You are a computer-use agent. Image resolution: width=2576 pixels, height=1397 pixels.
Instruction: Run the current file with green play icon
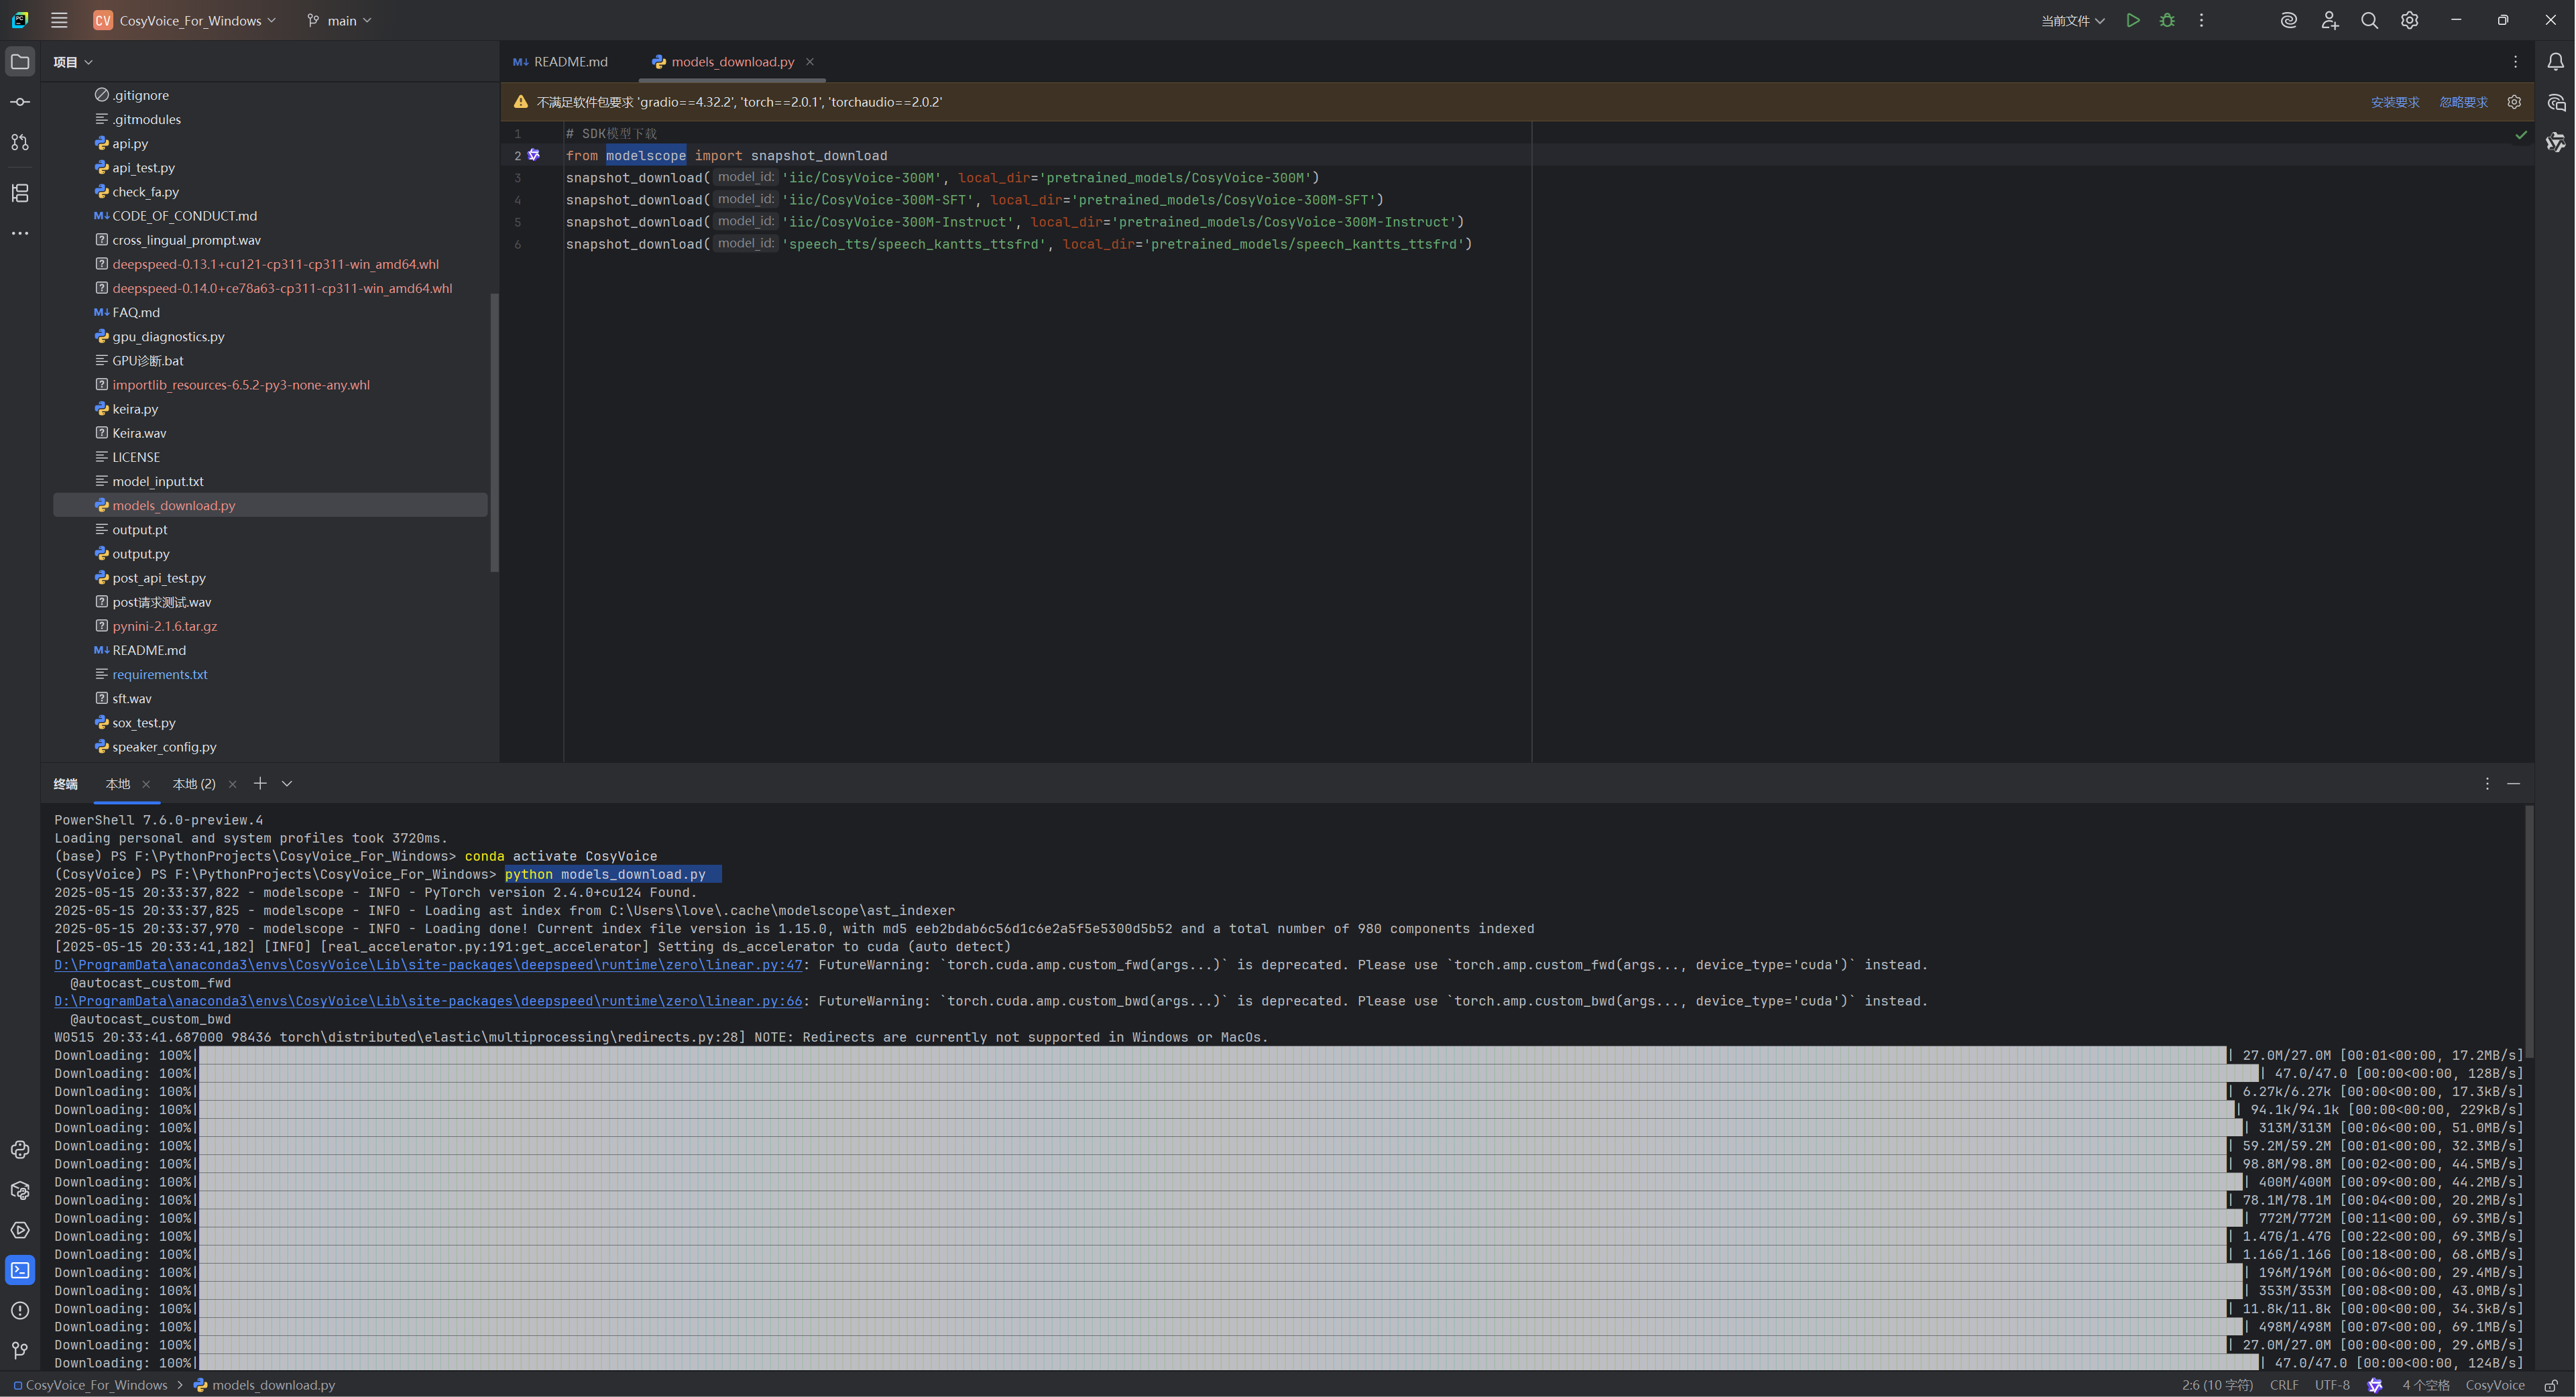click(x=2132, y=20)
